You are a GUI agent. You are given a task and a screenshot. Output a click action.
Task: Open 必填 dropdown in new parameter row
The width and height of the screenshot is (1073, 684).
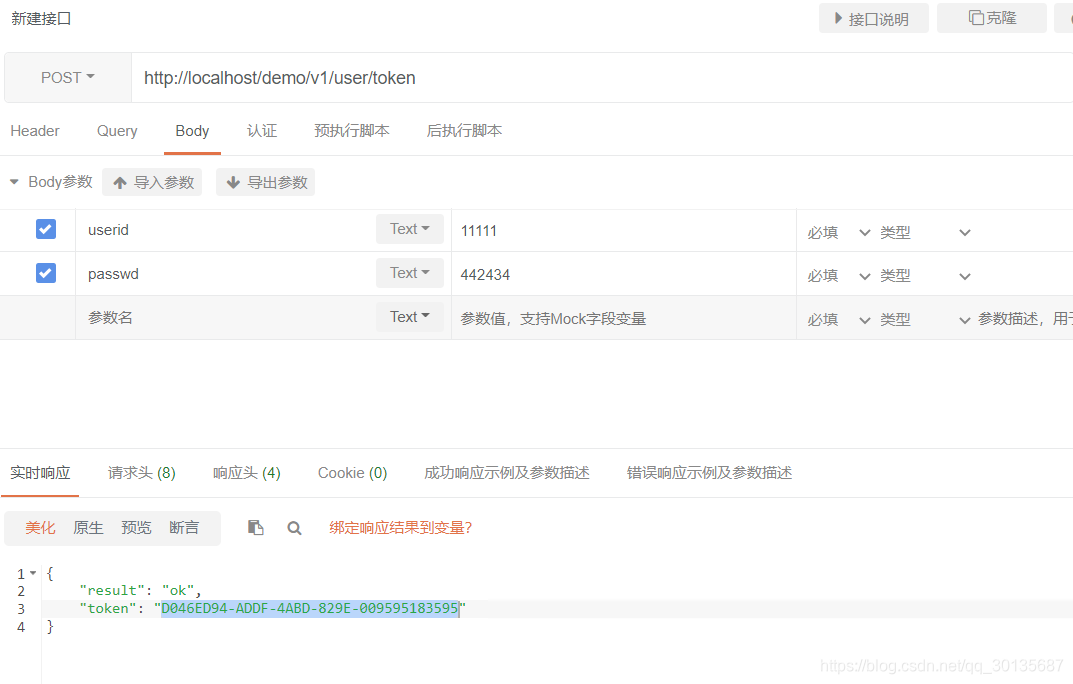pyautogui.click(x=838, y=319)
